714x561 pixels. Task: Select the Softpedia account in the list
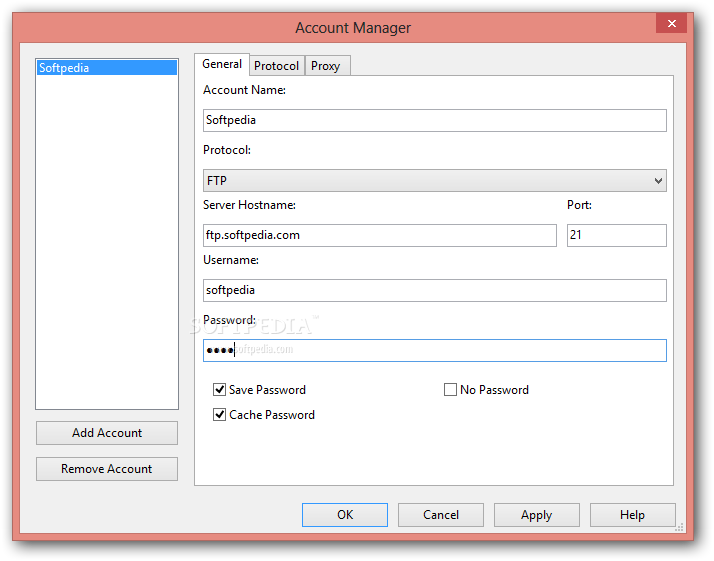coord(107,68)
